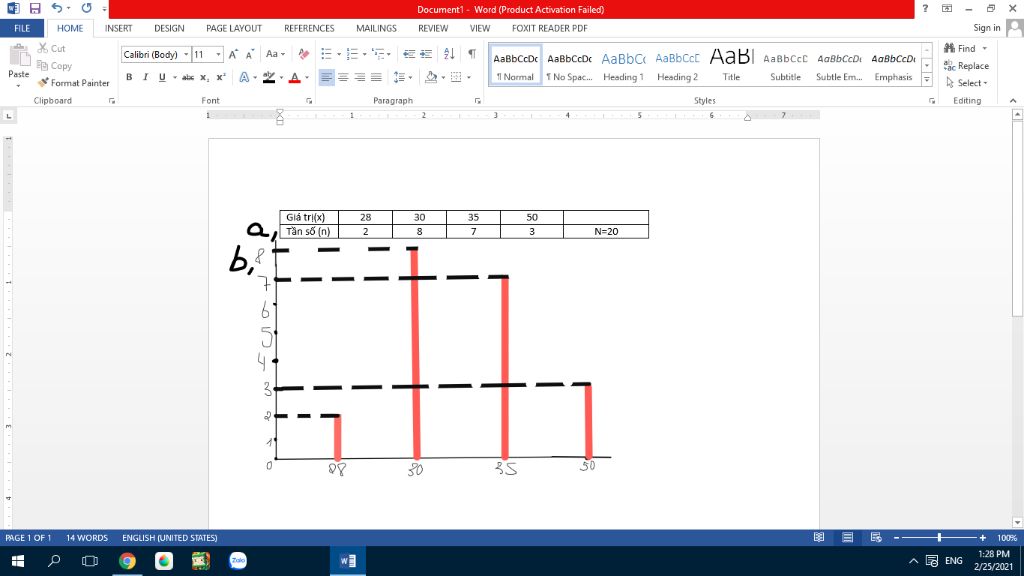Align text left

327,77
